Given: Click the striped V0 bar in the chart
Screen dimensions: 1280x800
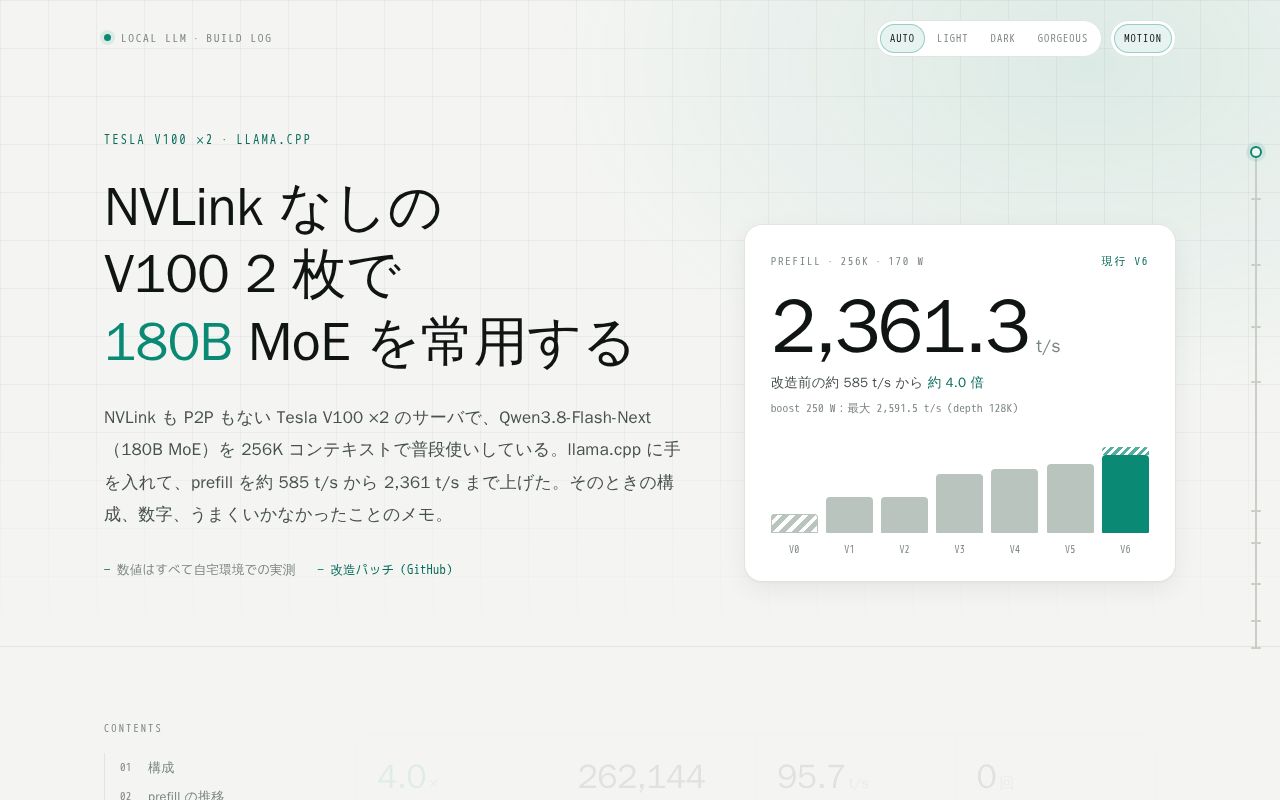Looking at the screenshot, I should click(794, 523).
